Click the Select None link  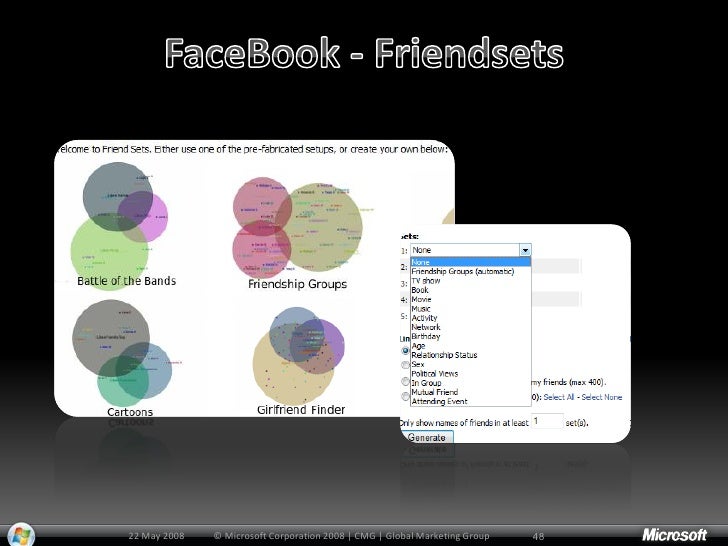point(601,397)
